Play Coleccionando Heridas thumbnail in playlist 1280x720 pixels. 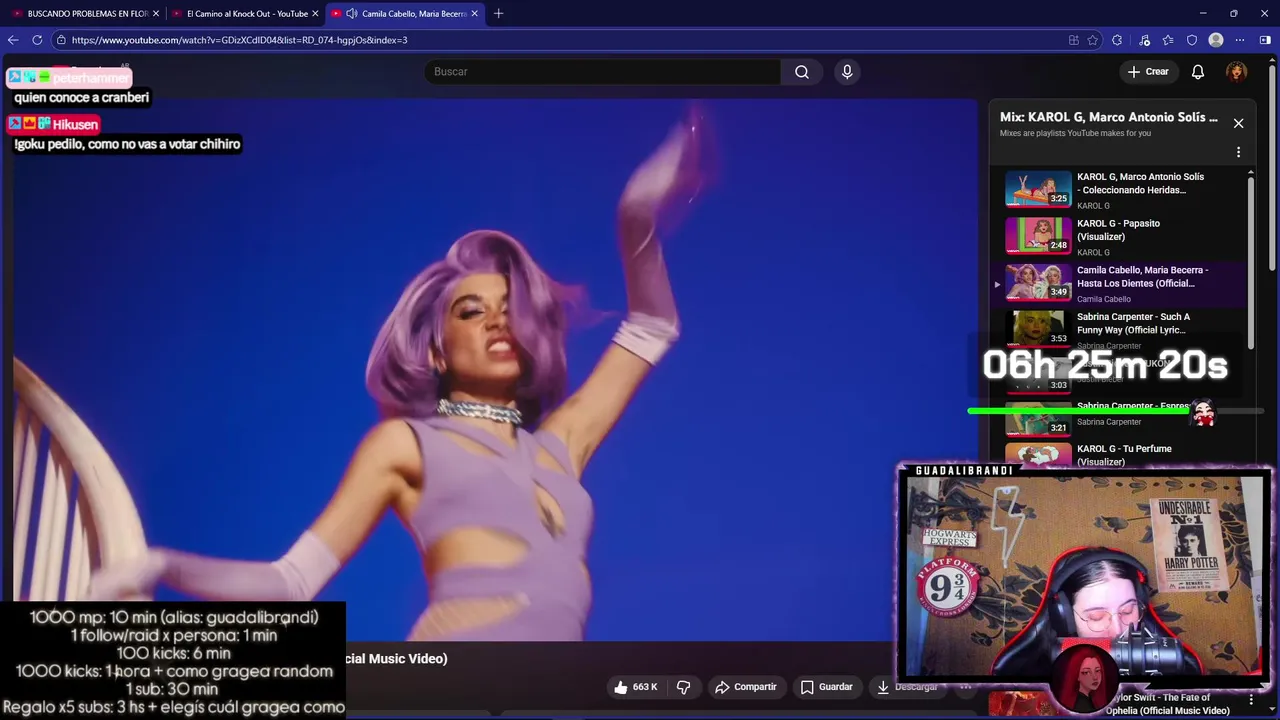1038,188
